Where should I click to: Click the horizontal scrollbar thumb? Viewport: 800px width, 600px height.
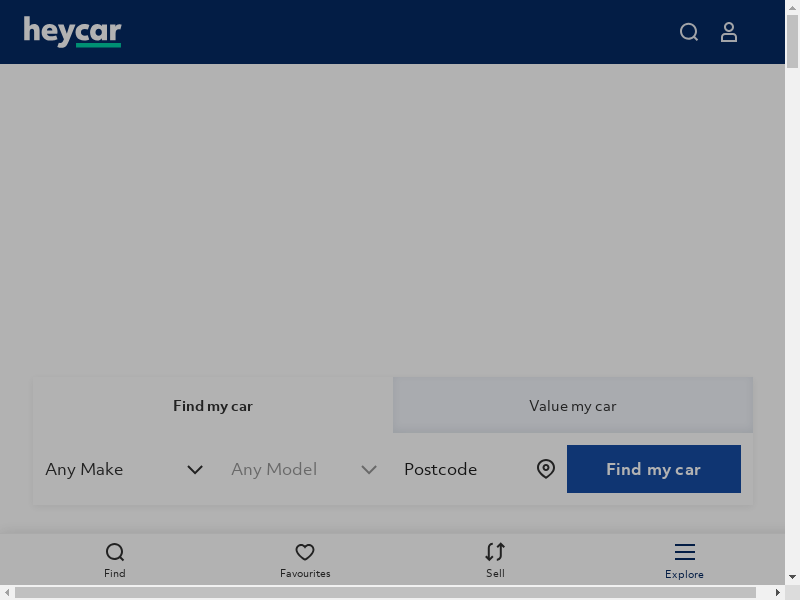(x=385, y=593)
